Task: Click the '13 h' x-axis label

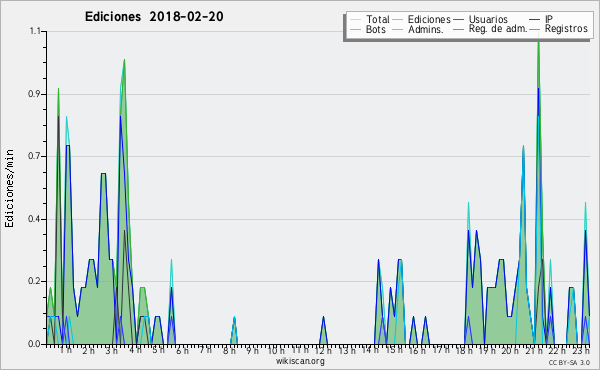Action: (x=347, y=350)
